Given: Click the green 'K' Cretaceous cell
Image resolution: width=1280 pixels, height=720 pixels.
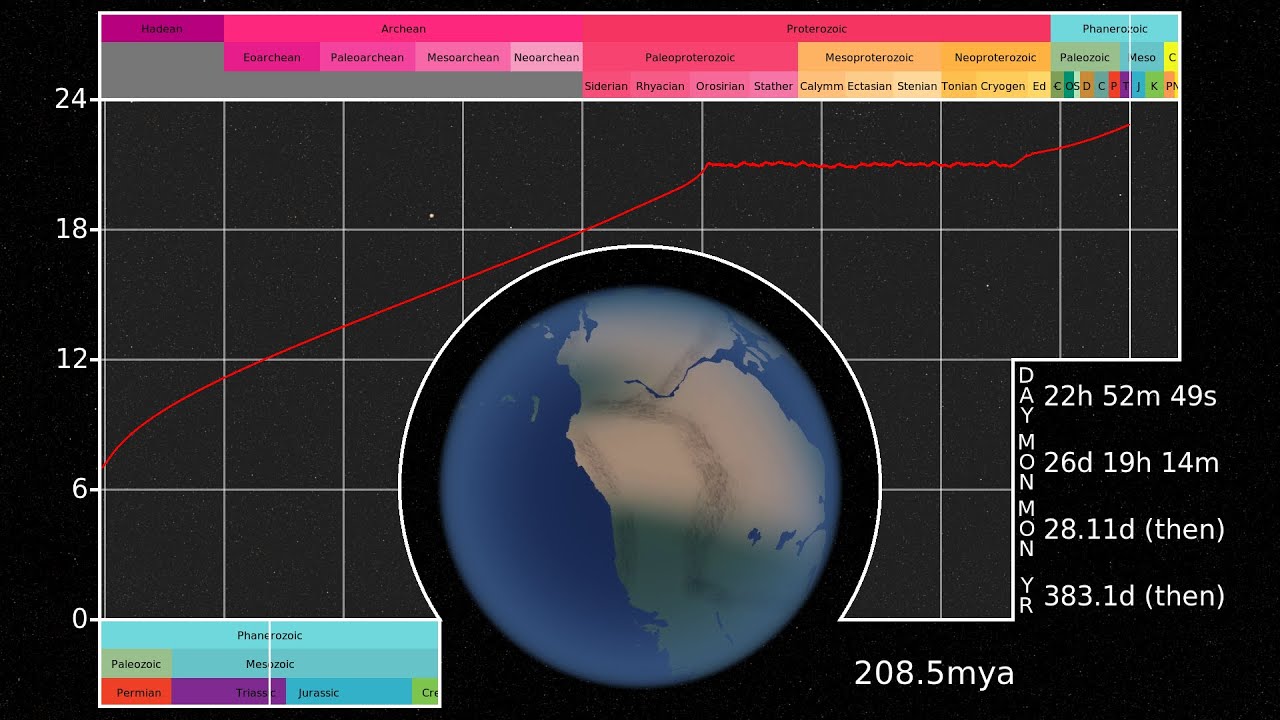Looking at the screenshot, I should point(1155,86).
